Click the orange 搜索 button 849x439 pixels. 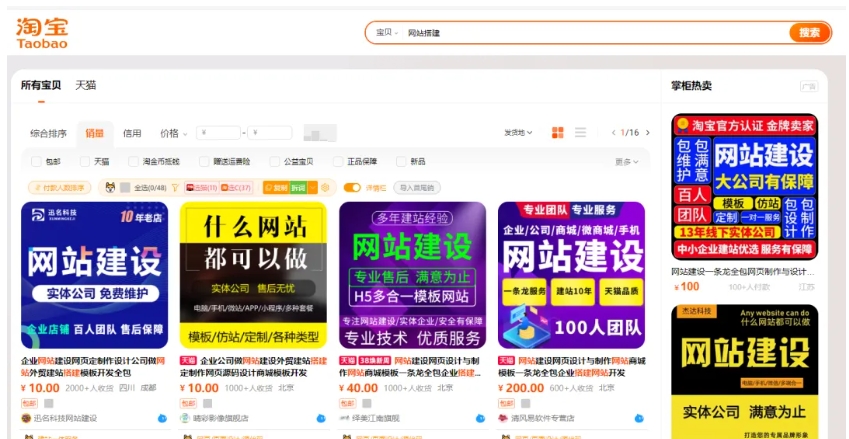[x=809, y=32]
